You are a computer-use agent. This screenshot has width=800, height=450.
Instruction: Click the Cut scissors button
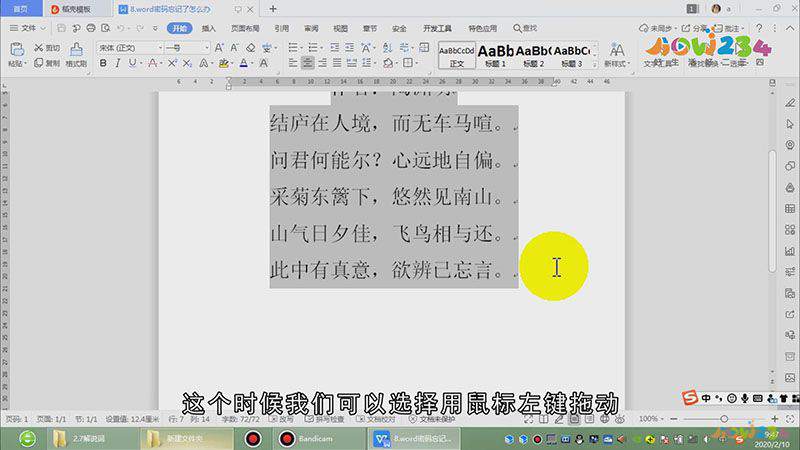[x=46, y=47]
